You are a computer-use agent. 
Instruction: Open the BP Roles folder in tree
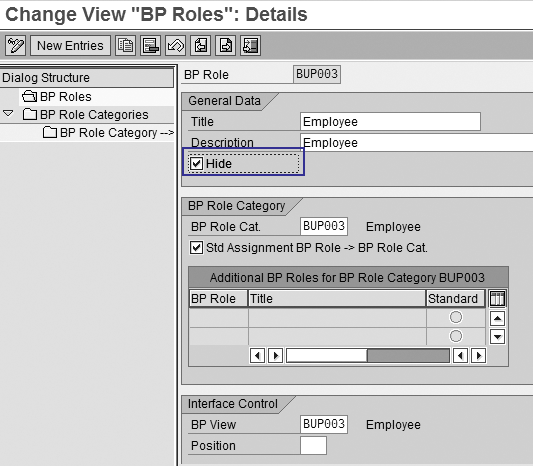click(56, 97)
